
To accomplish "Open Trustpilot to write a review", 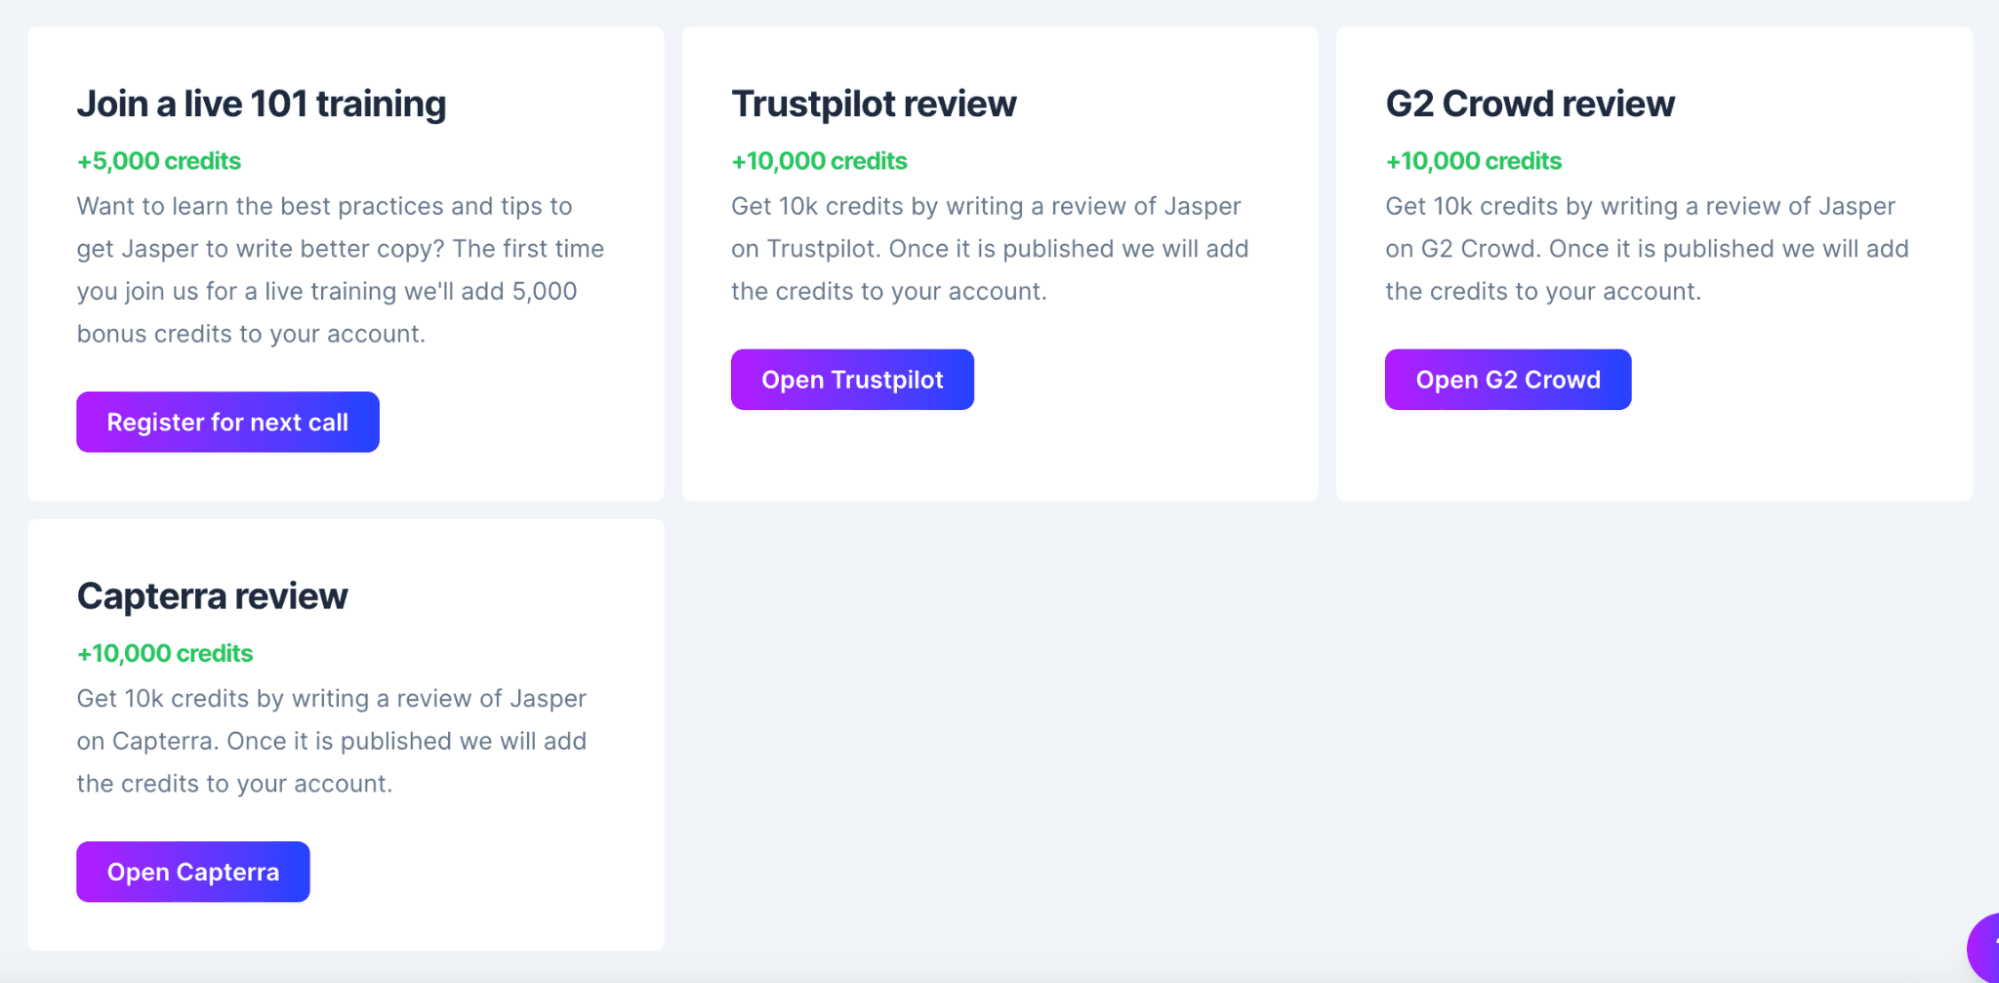I will click(x=852, y=379).
